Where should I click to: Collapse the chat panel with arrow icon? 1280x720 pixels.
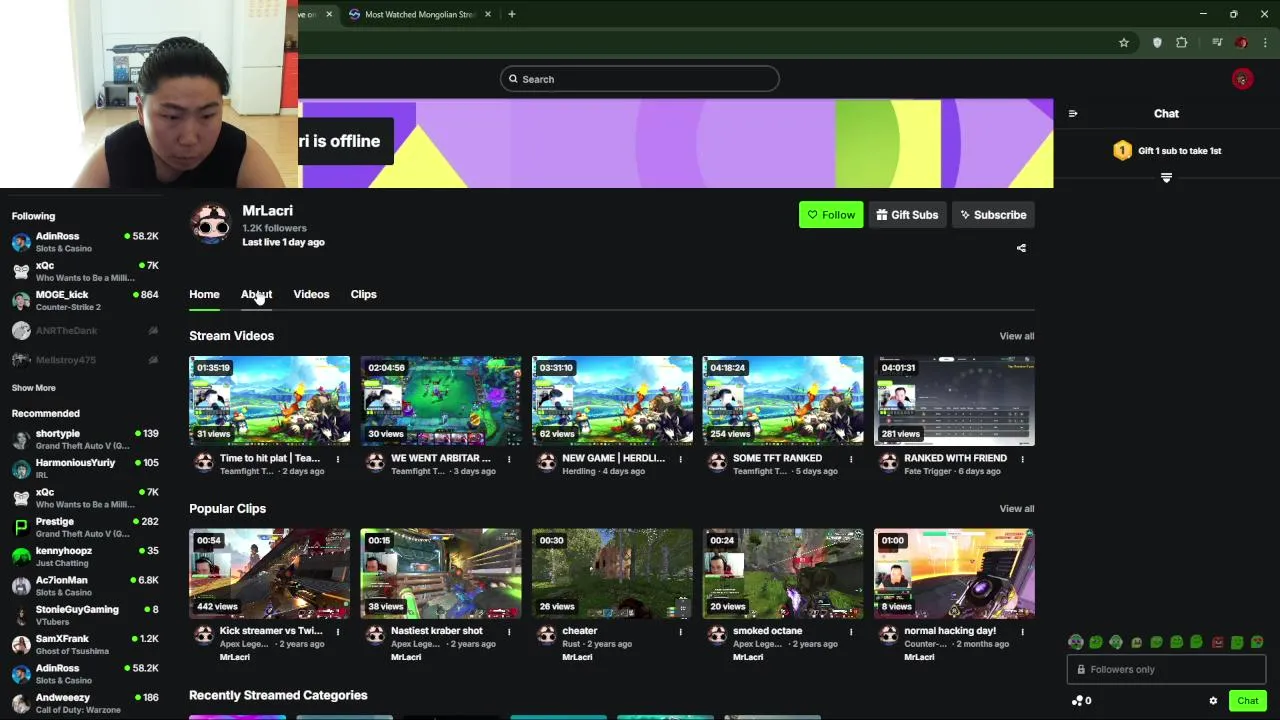click(x=1073, y=114)
